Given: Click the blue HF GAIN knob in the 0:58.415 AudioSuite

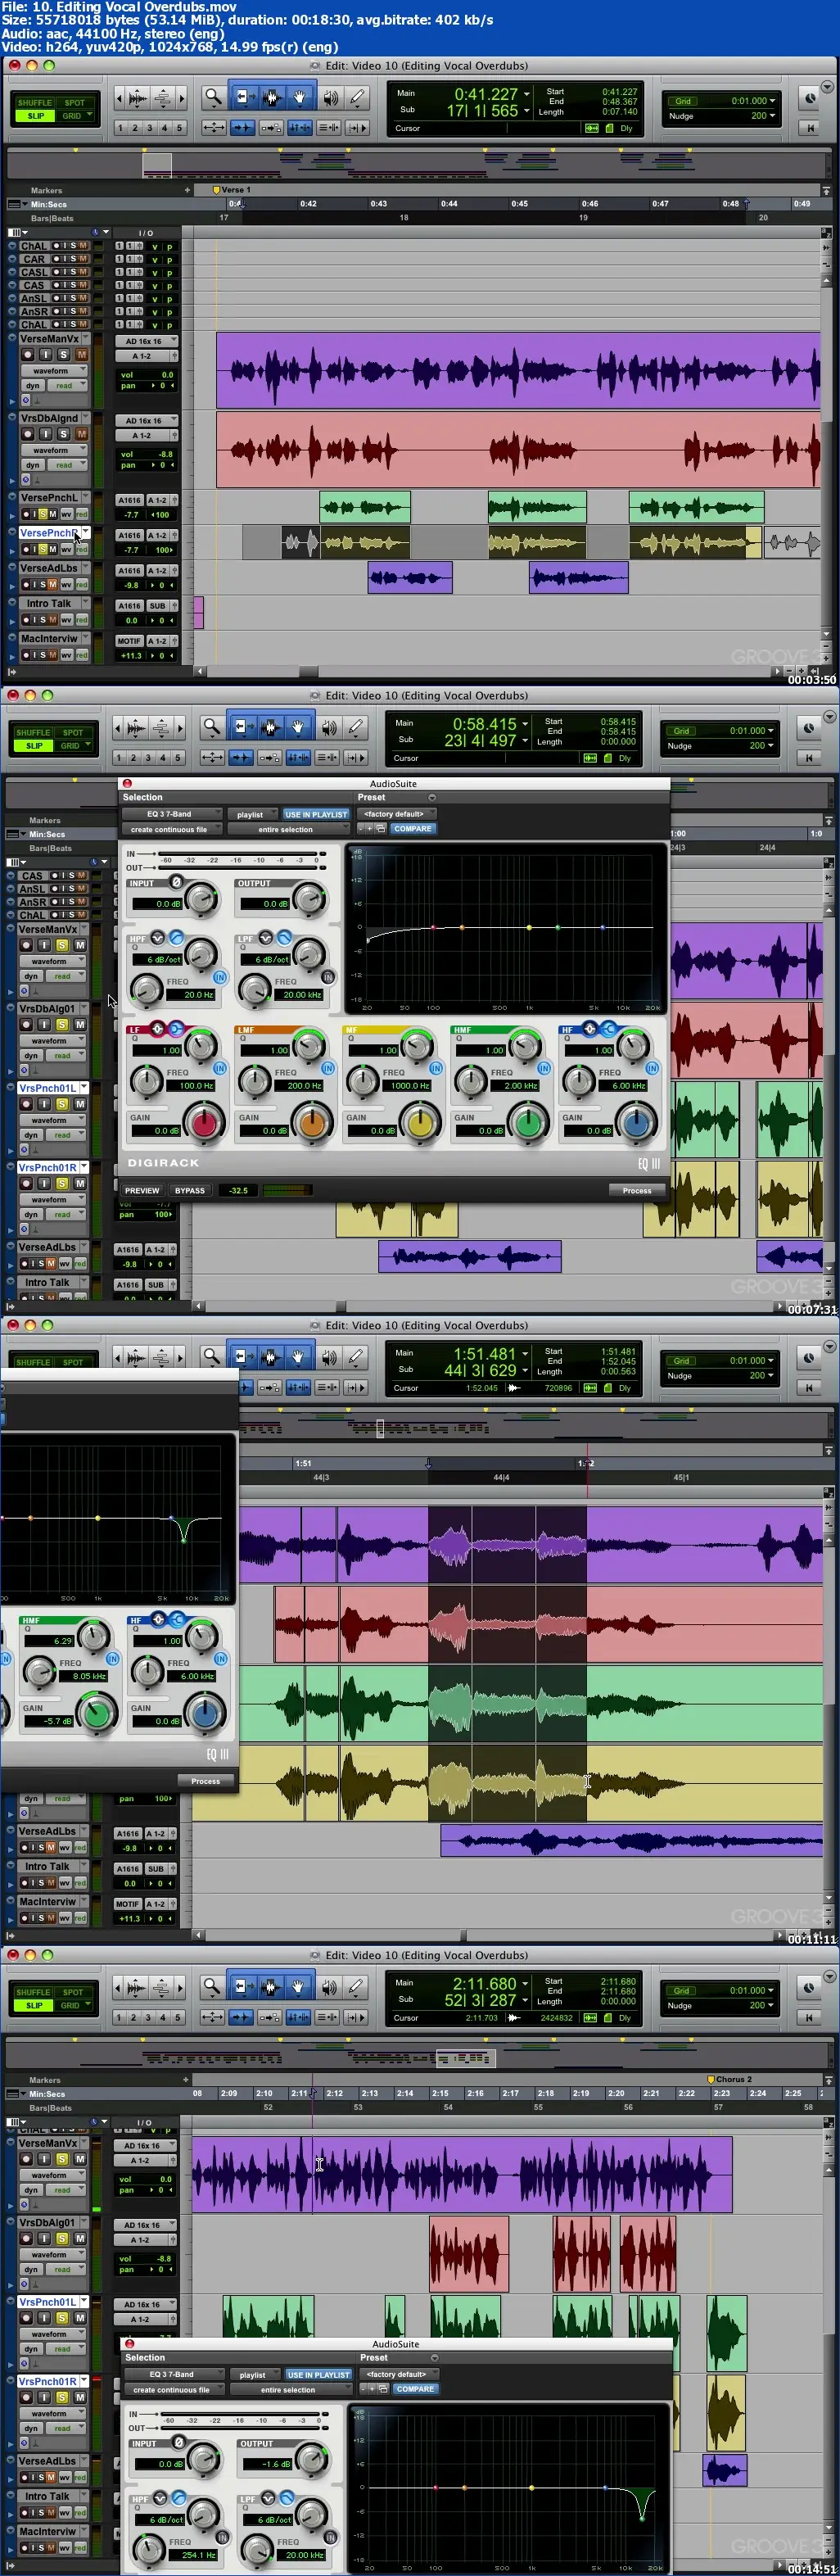Looking at the screenshot, I should pos(637,1122).
